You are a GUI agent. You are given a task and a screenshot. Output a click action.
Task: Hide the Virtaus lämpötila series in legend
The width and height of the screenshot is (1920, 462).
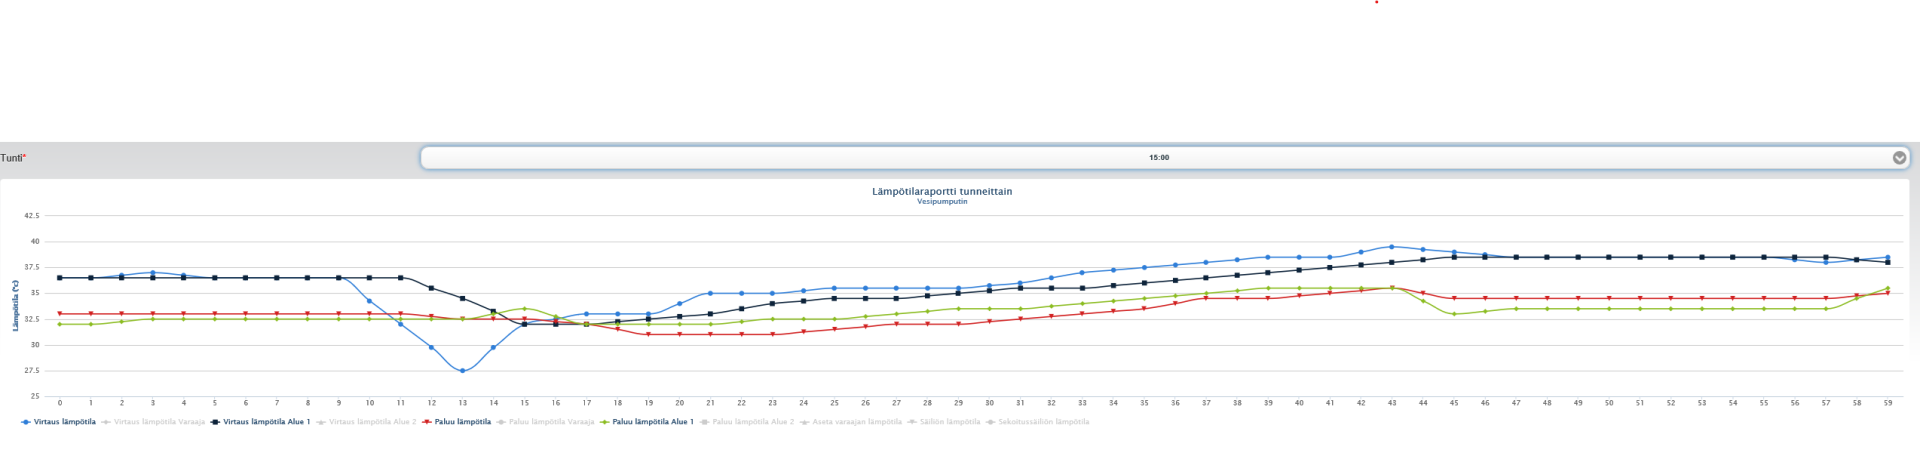64,422
